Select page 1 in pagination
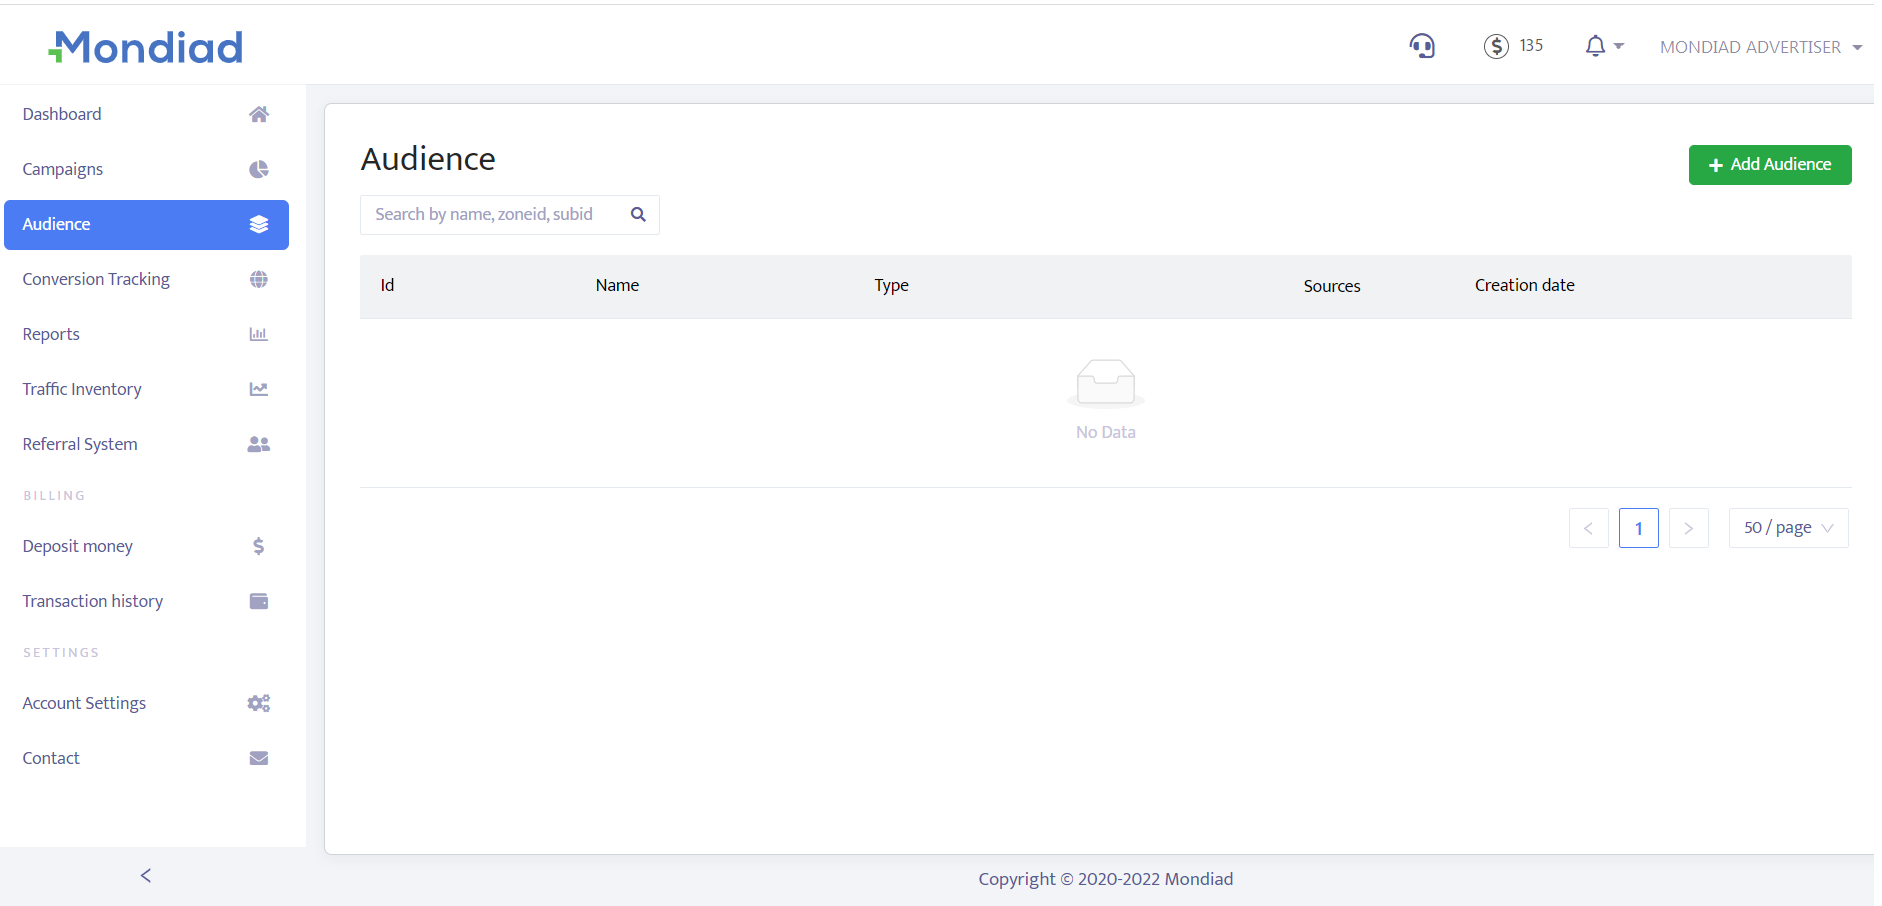This screenshot has height=906, width=1882. point(1638,528)
